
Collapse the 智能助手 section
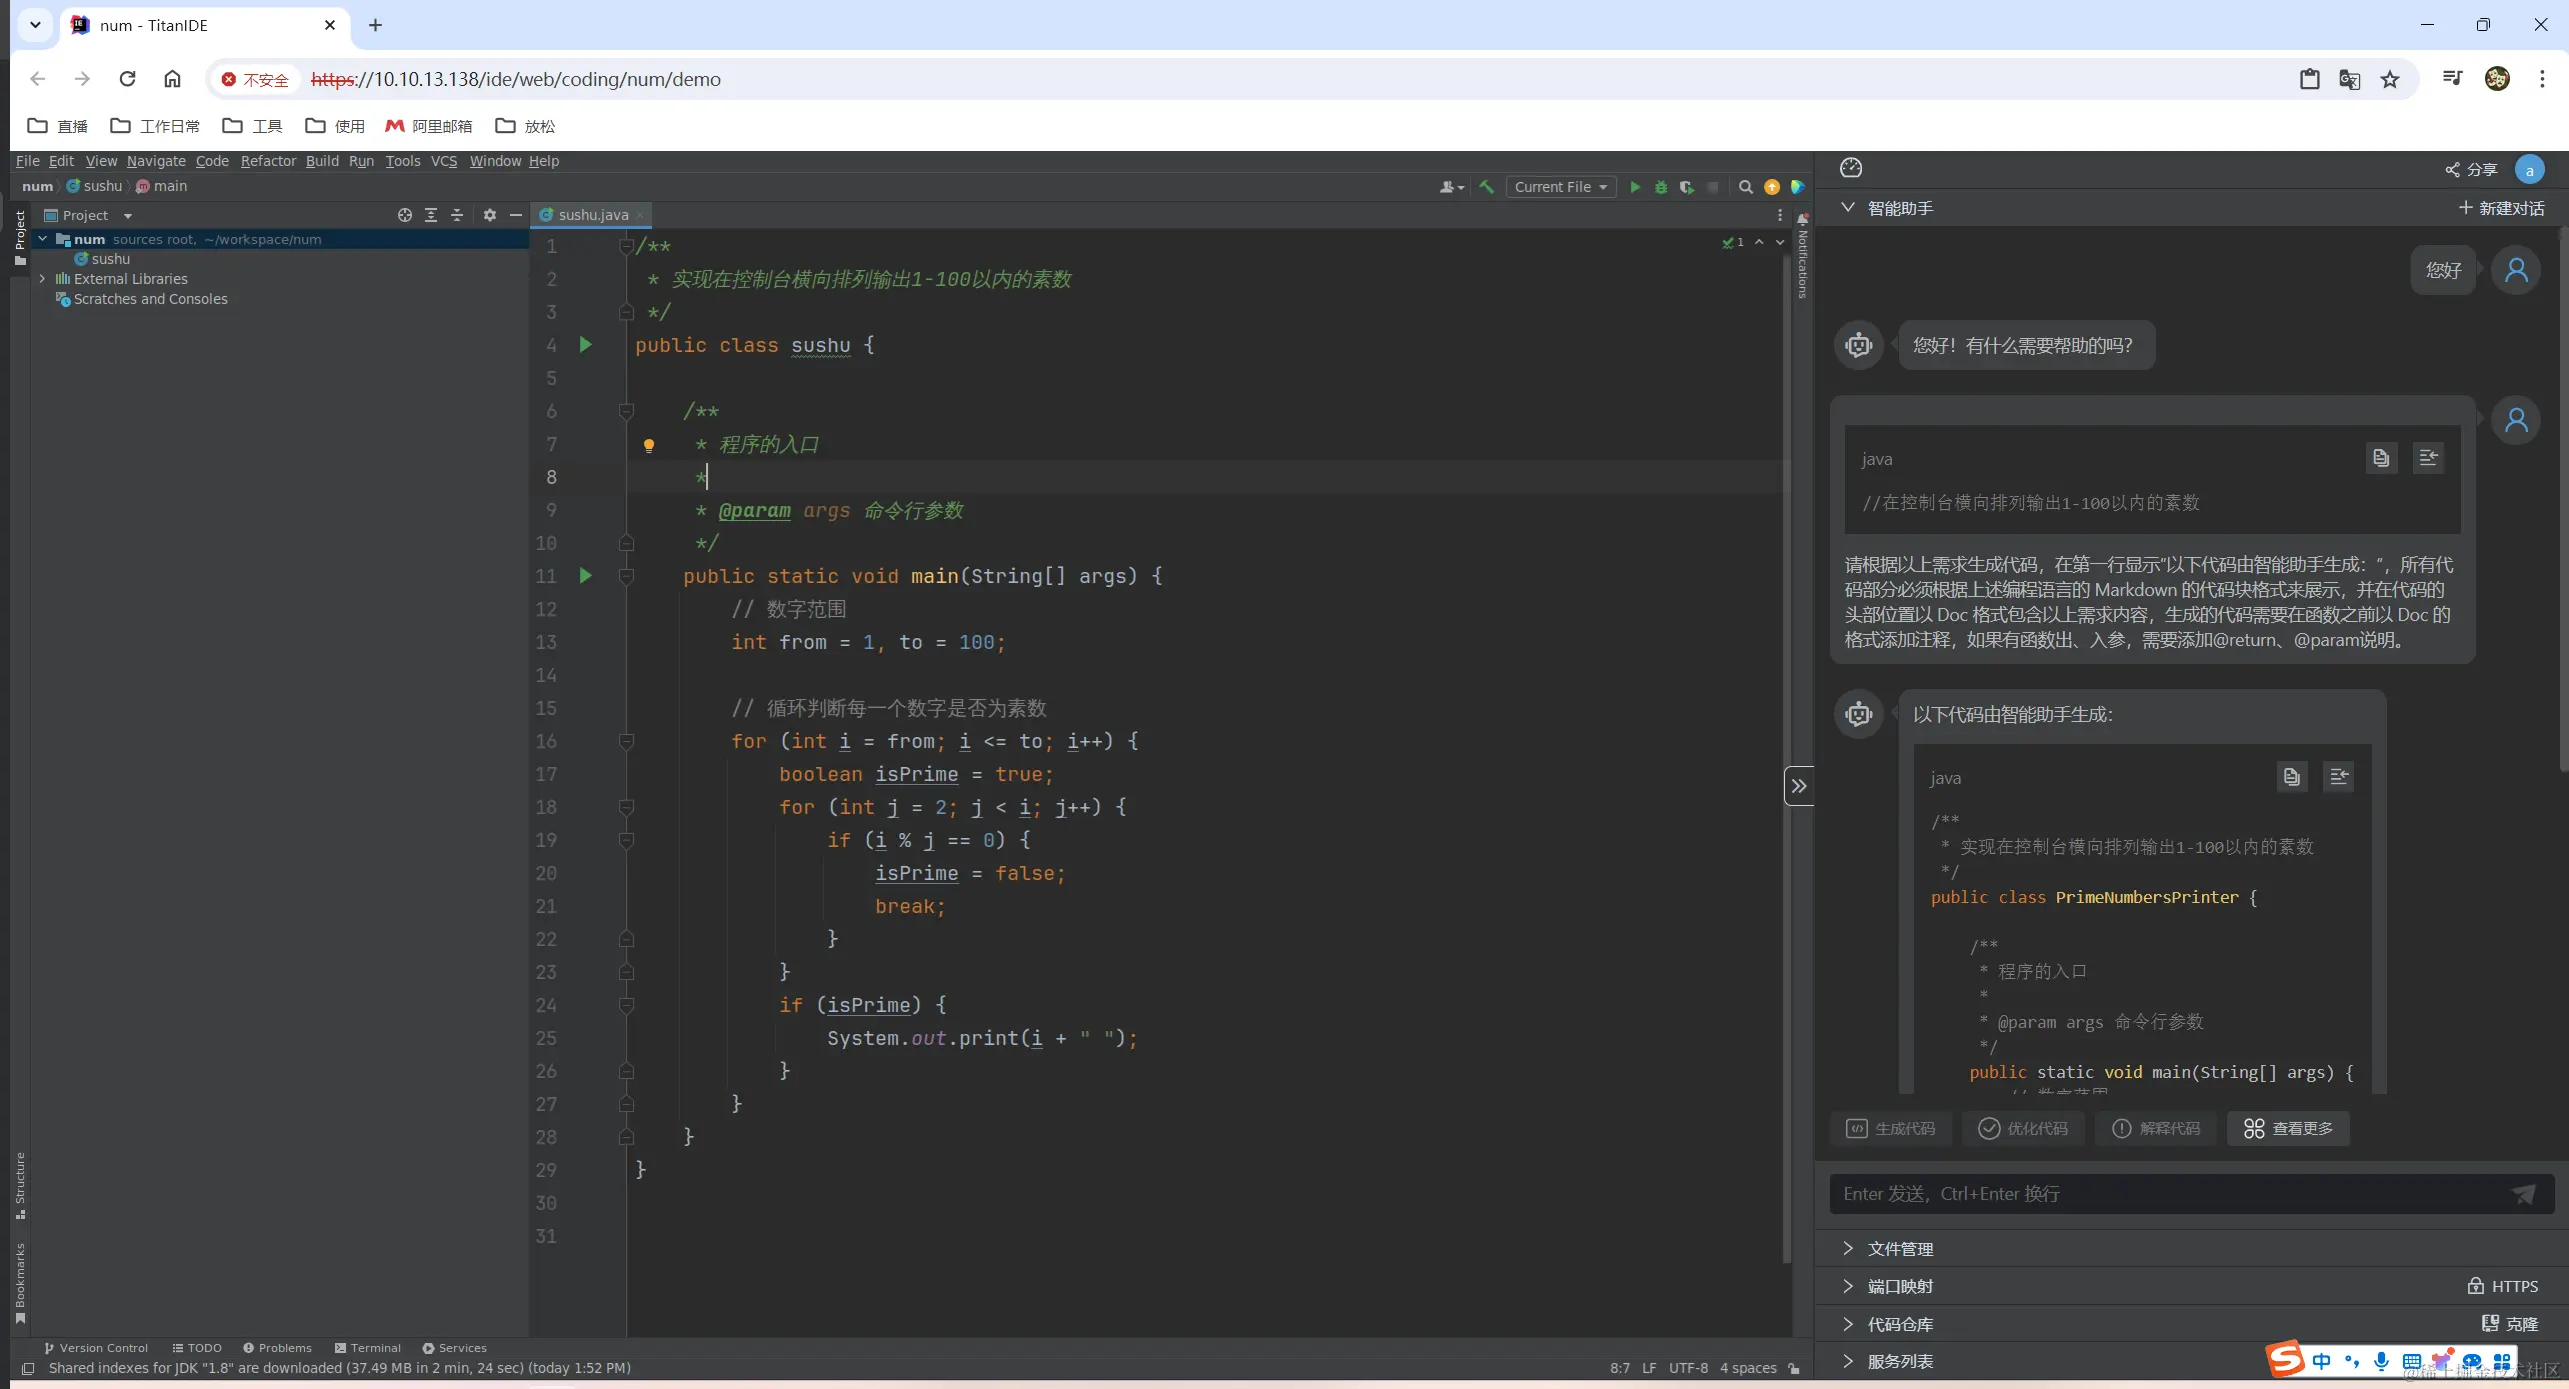(1848, 208)
